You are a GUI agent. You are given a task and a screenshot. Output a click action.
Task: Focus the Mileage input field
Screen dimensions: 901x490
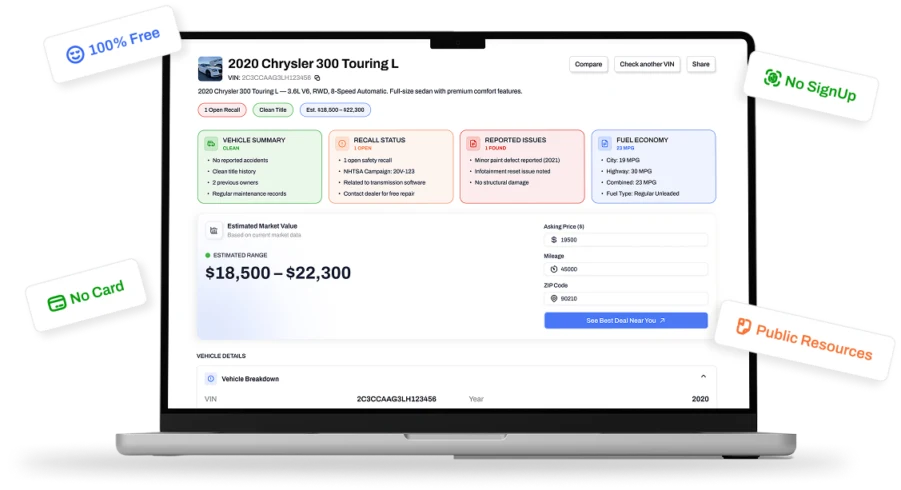(x=626, y=269)
